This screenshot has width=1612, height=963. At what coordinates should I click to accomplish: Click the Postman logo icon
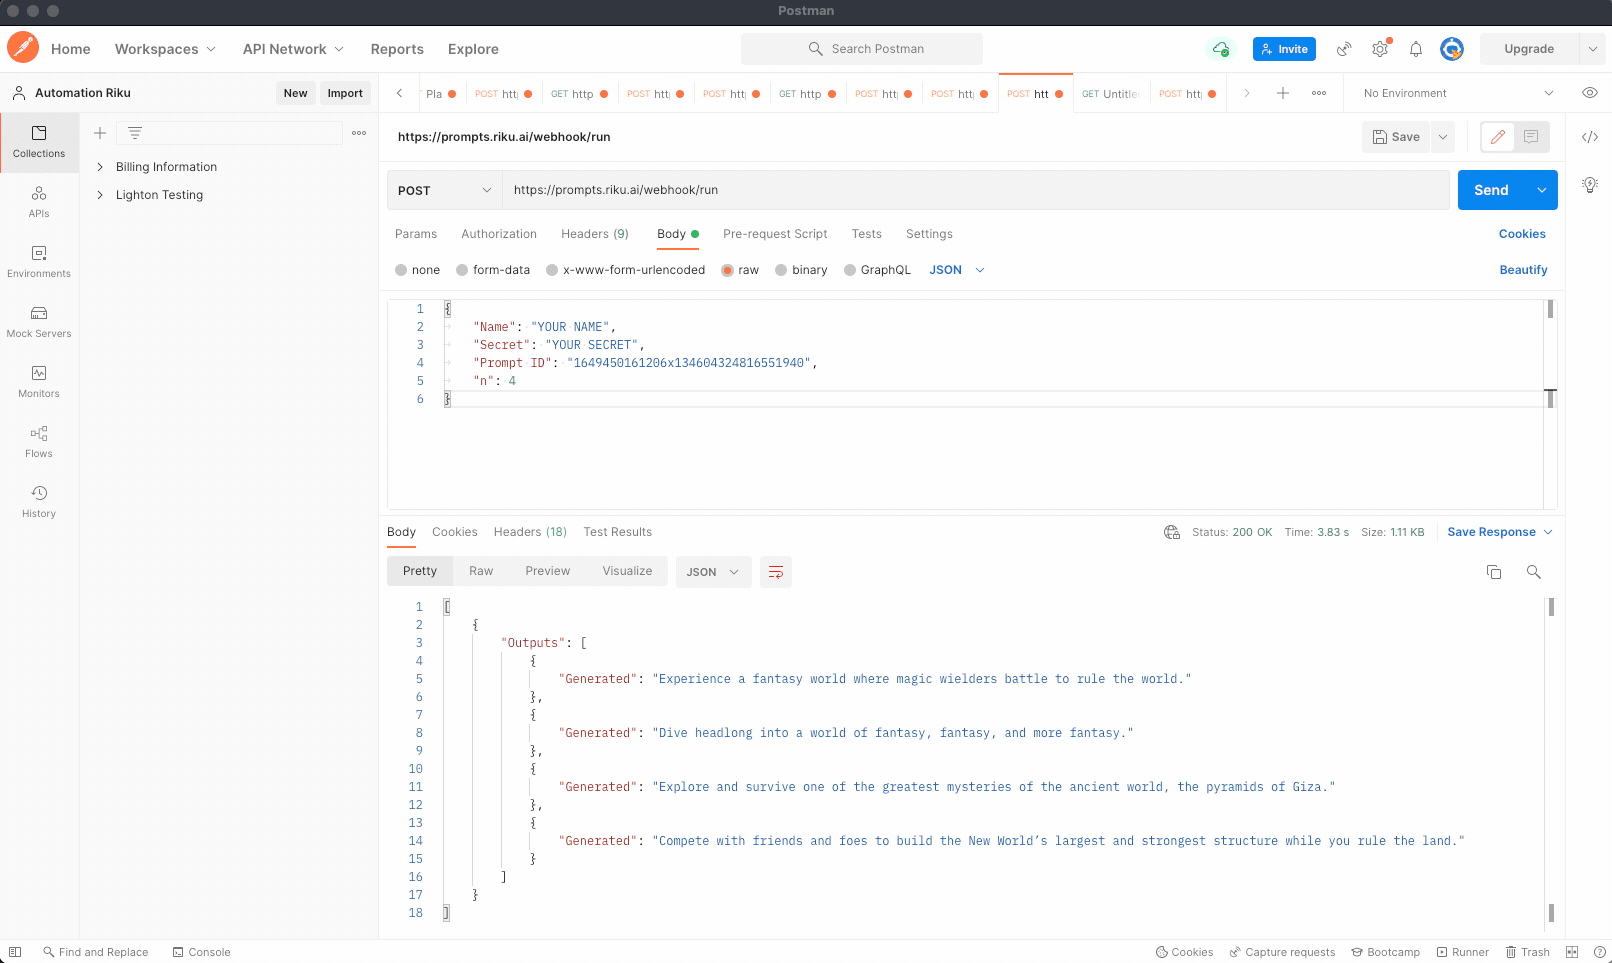(23, 48)
